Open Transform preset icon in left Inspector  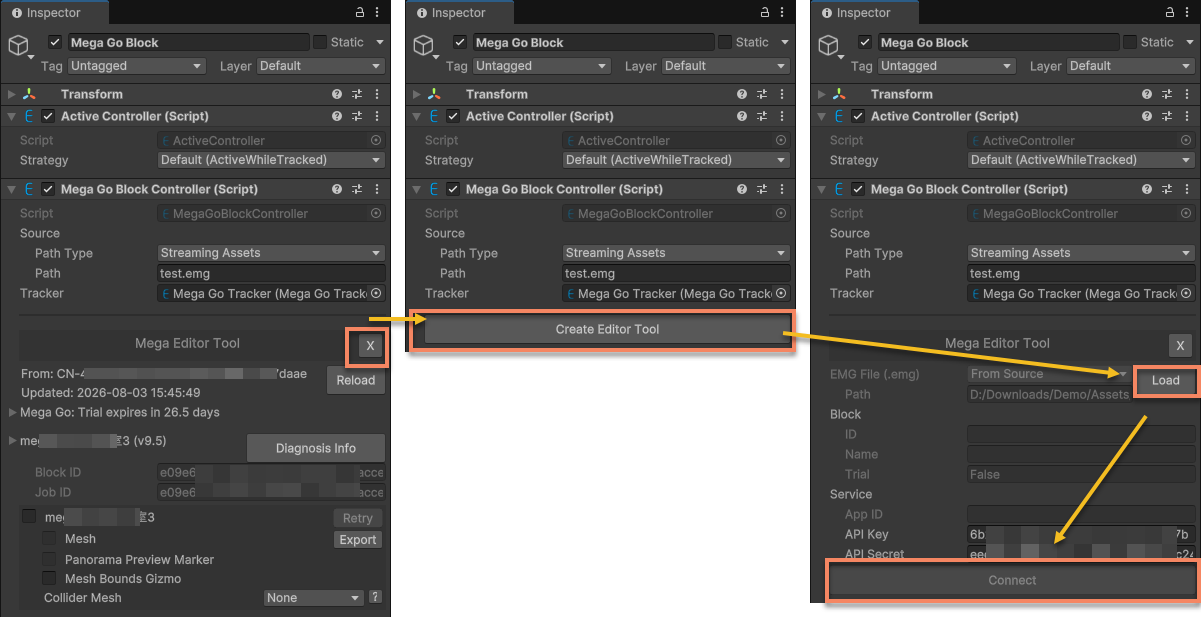click(x=357, y=94)
